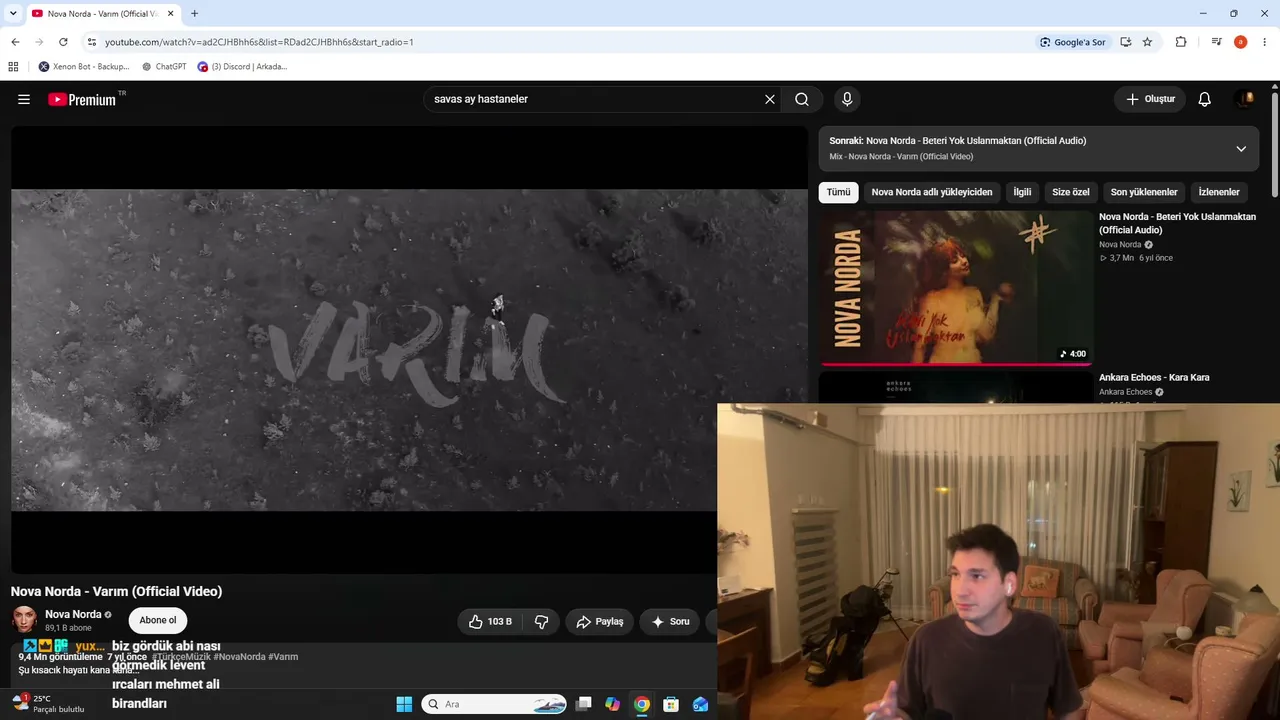This screenshot has height=720, width=1280.
Task: Submit search with the magnifier button
Action: (x=802, y=99)
